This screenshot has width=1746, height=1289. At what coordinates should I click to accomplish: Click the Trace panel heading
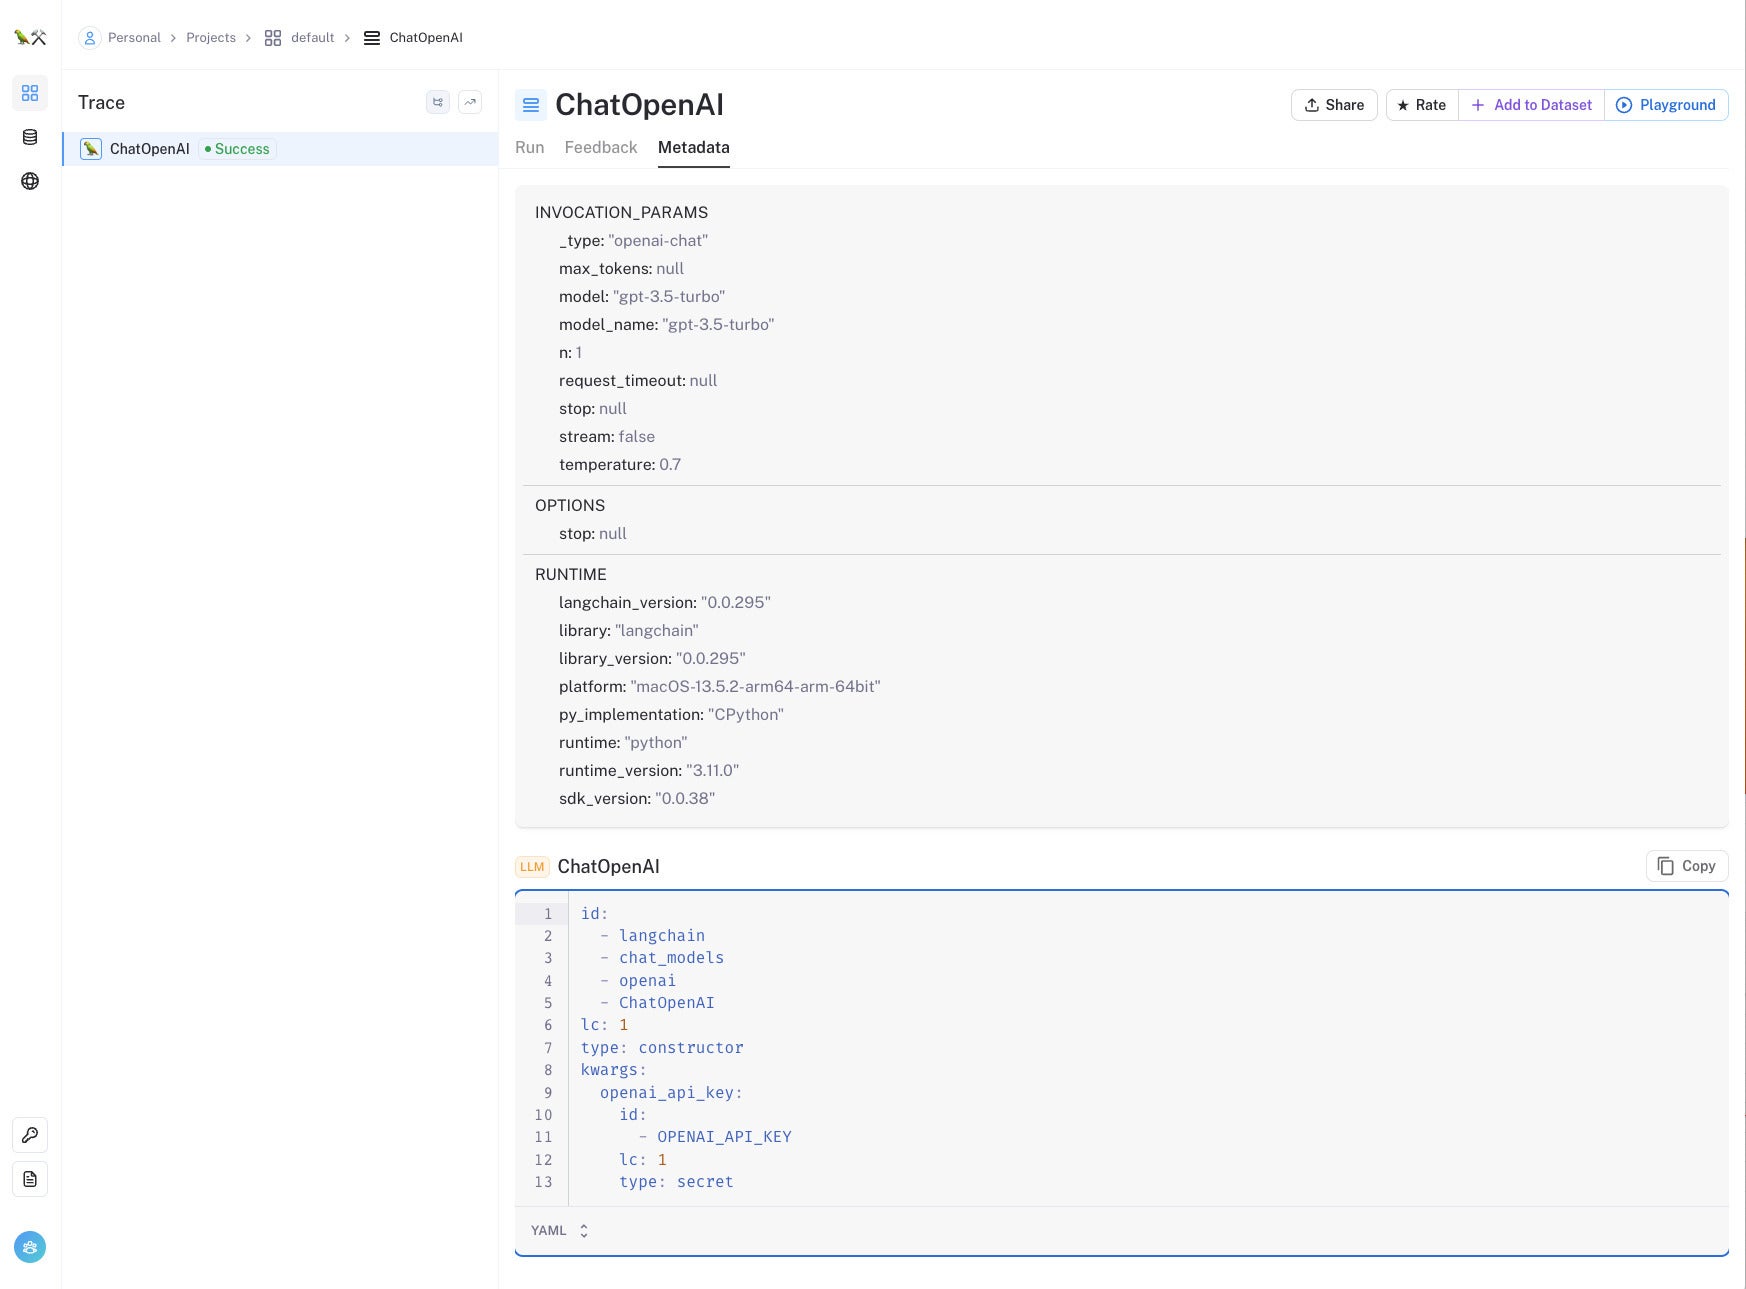pyautogui.click(x=101, y=102)
